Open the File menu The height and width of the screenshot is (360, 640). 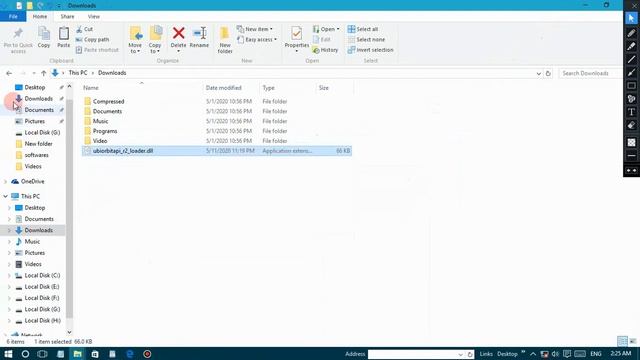13,16
